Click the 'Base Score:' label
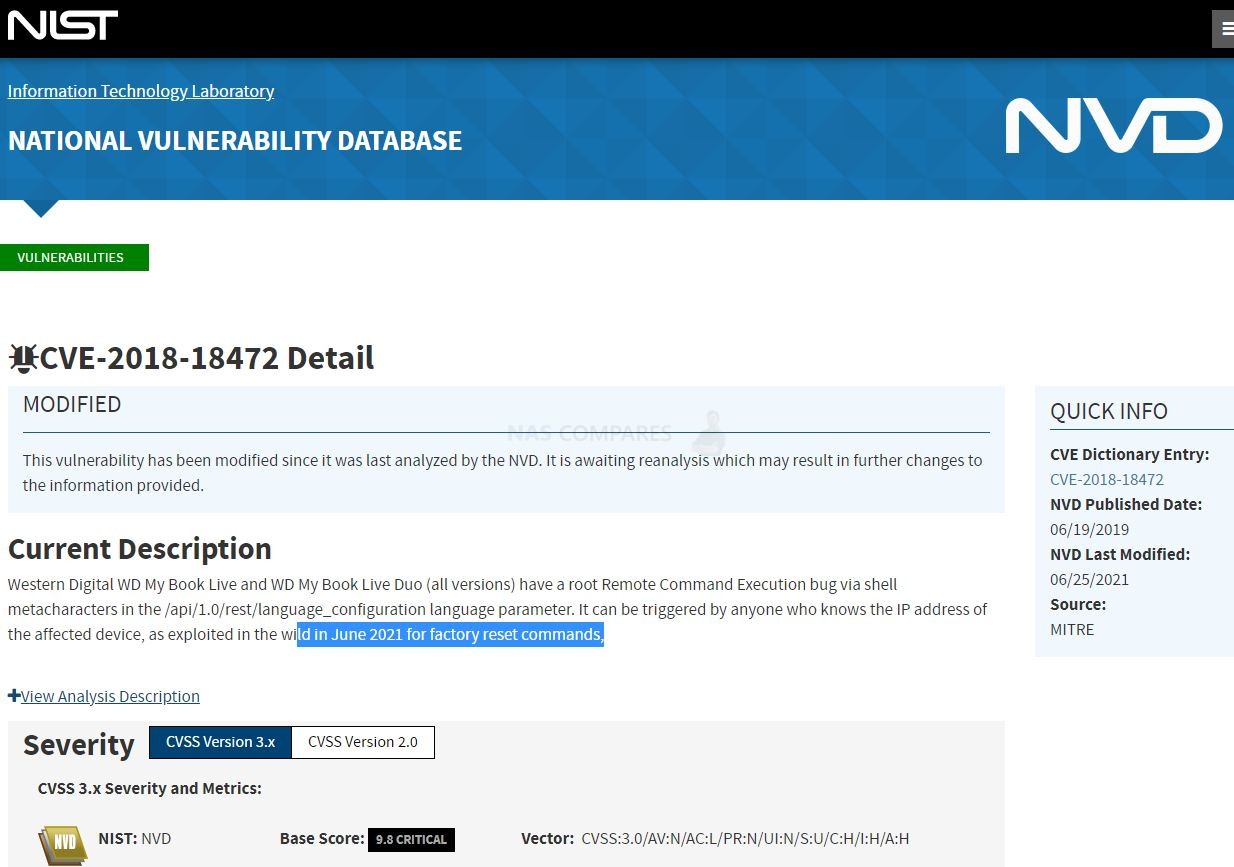Viewport: 1234px width, 867px height. click(322, 838)
